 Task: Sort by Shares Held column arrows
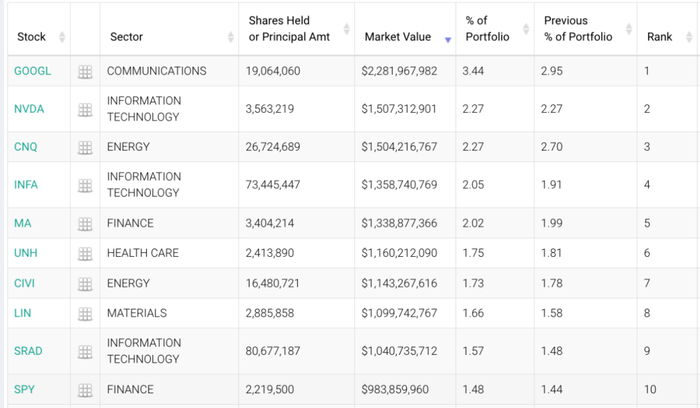click(x=346, y=29)
